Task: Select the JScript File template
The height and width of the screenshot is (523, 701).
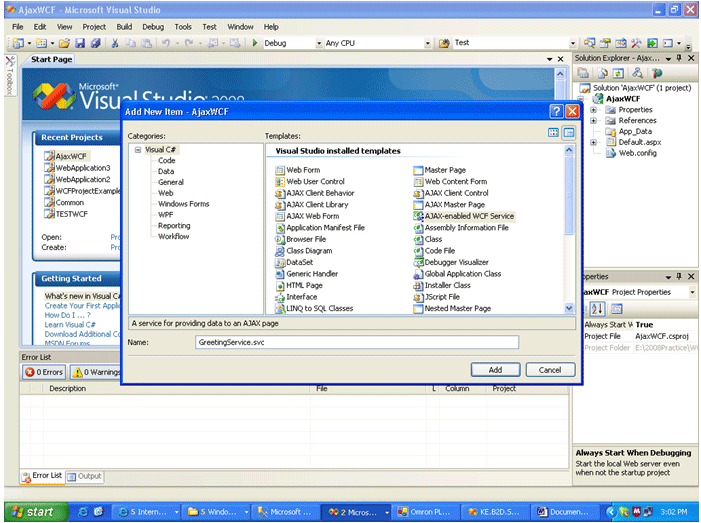Action: point(437,297)
